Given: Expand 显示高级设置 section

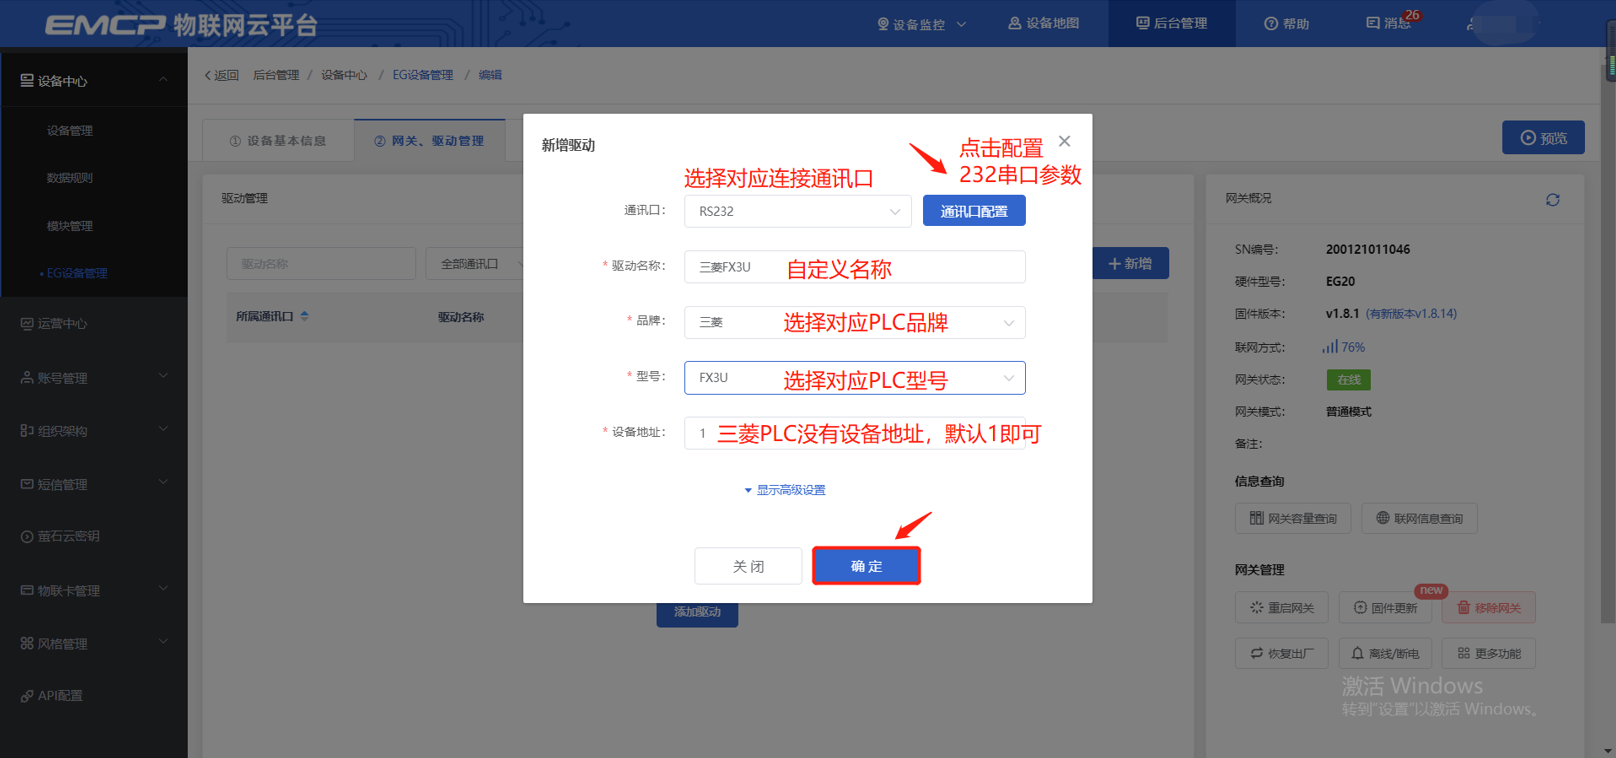Looking at the screenshot, I should [785, 490].
